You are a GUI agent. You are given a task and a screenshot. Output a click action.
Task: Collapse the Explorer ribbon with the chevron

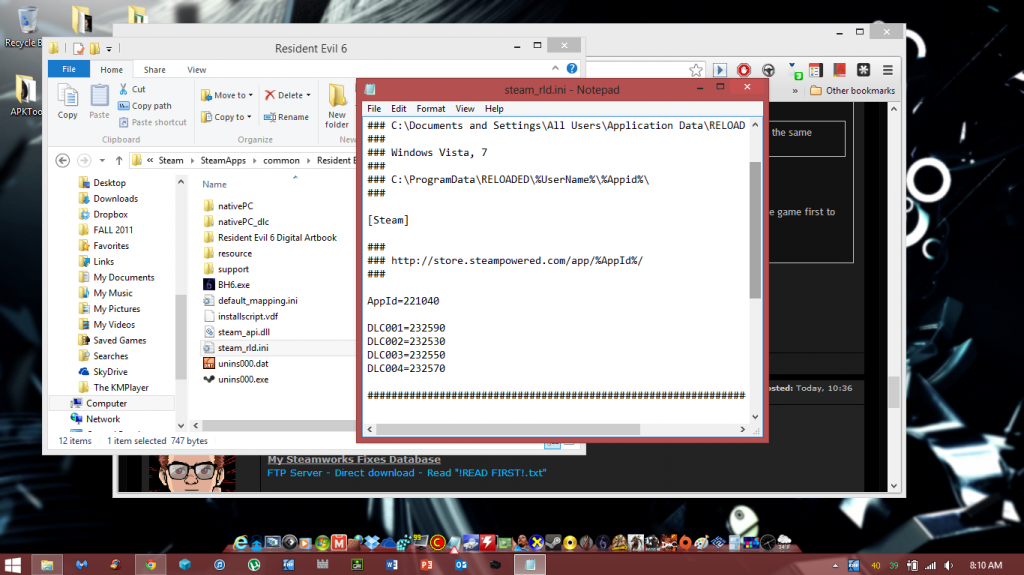[x=555, y=68]
